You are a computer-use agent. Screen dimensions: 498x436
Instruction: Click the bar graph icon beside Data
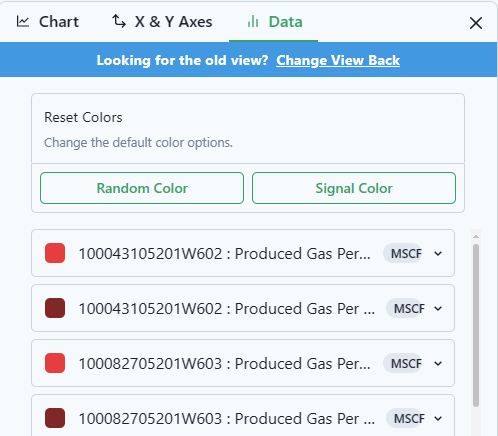coord(253,22)
